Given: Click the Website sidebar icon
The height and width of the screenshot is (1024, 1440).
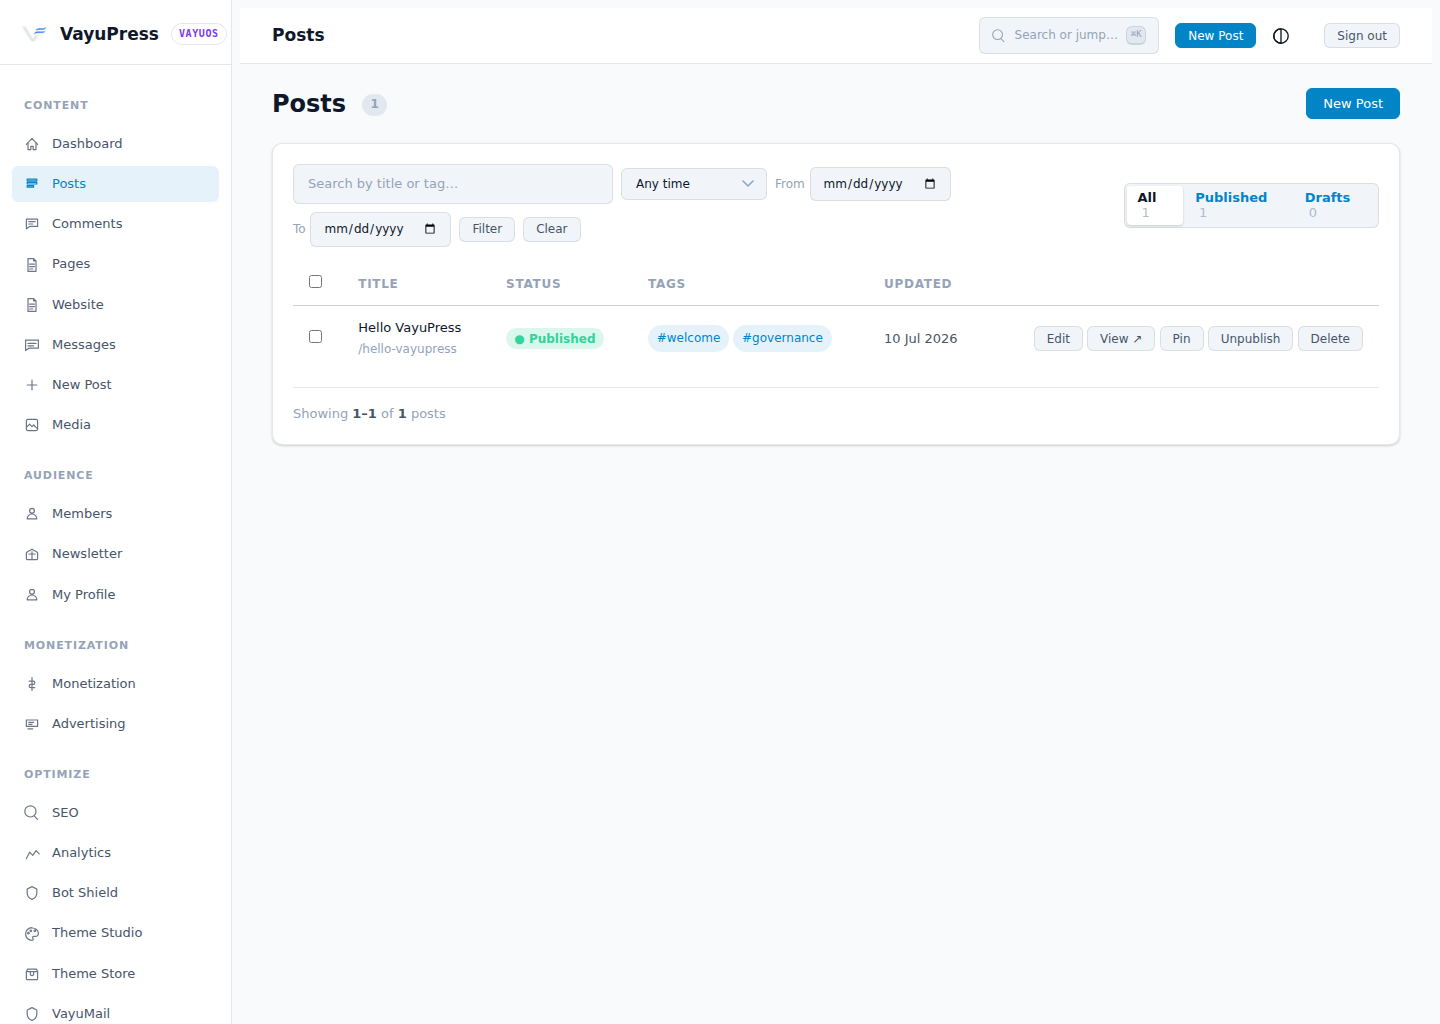Looking at the screenshot, I should 32,305.
